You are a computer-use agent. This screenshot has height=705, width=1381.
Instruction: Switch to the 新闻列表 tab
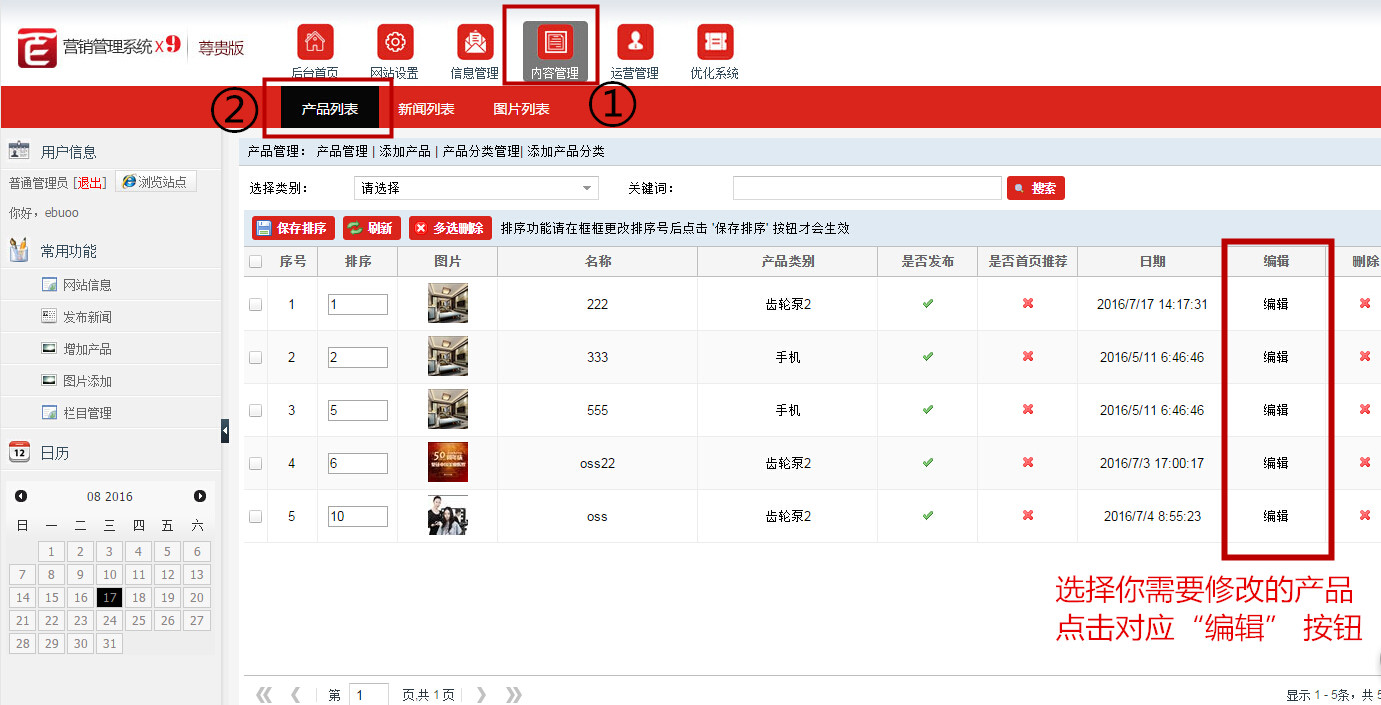tap(426, 109)
